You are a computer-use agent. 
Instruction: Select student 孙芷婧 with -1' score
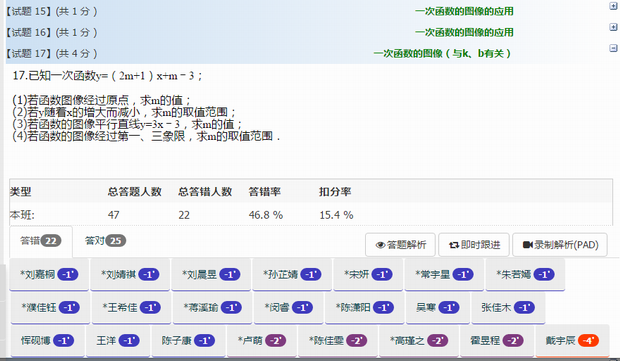pyautogui.click(x=292, y=274)
